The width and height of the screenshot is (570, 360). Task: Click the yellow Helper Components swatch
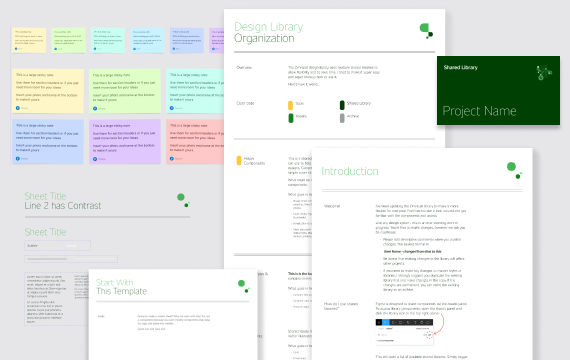tap(239, 160)
